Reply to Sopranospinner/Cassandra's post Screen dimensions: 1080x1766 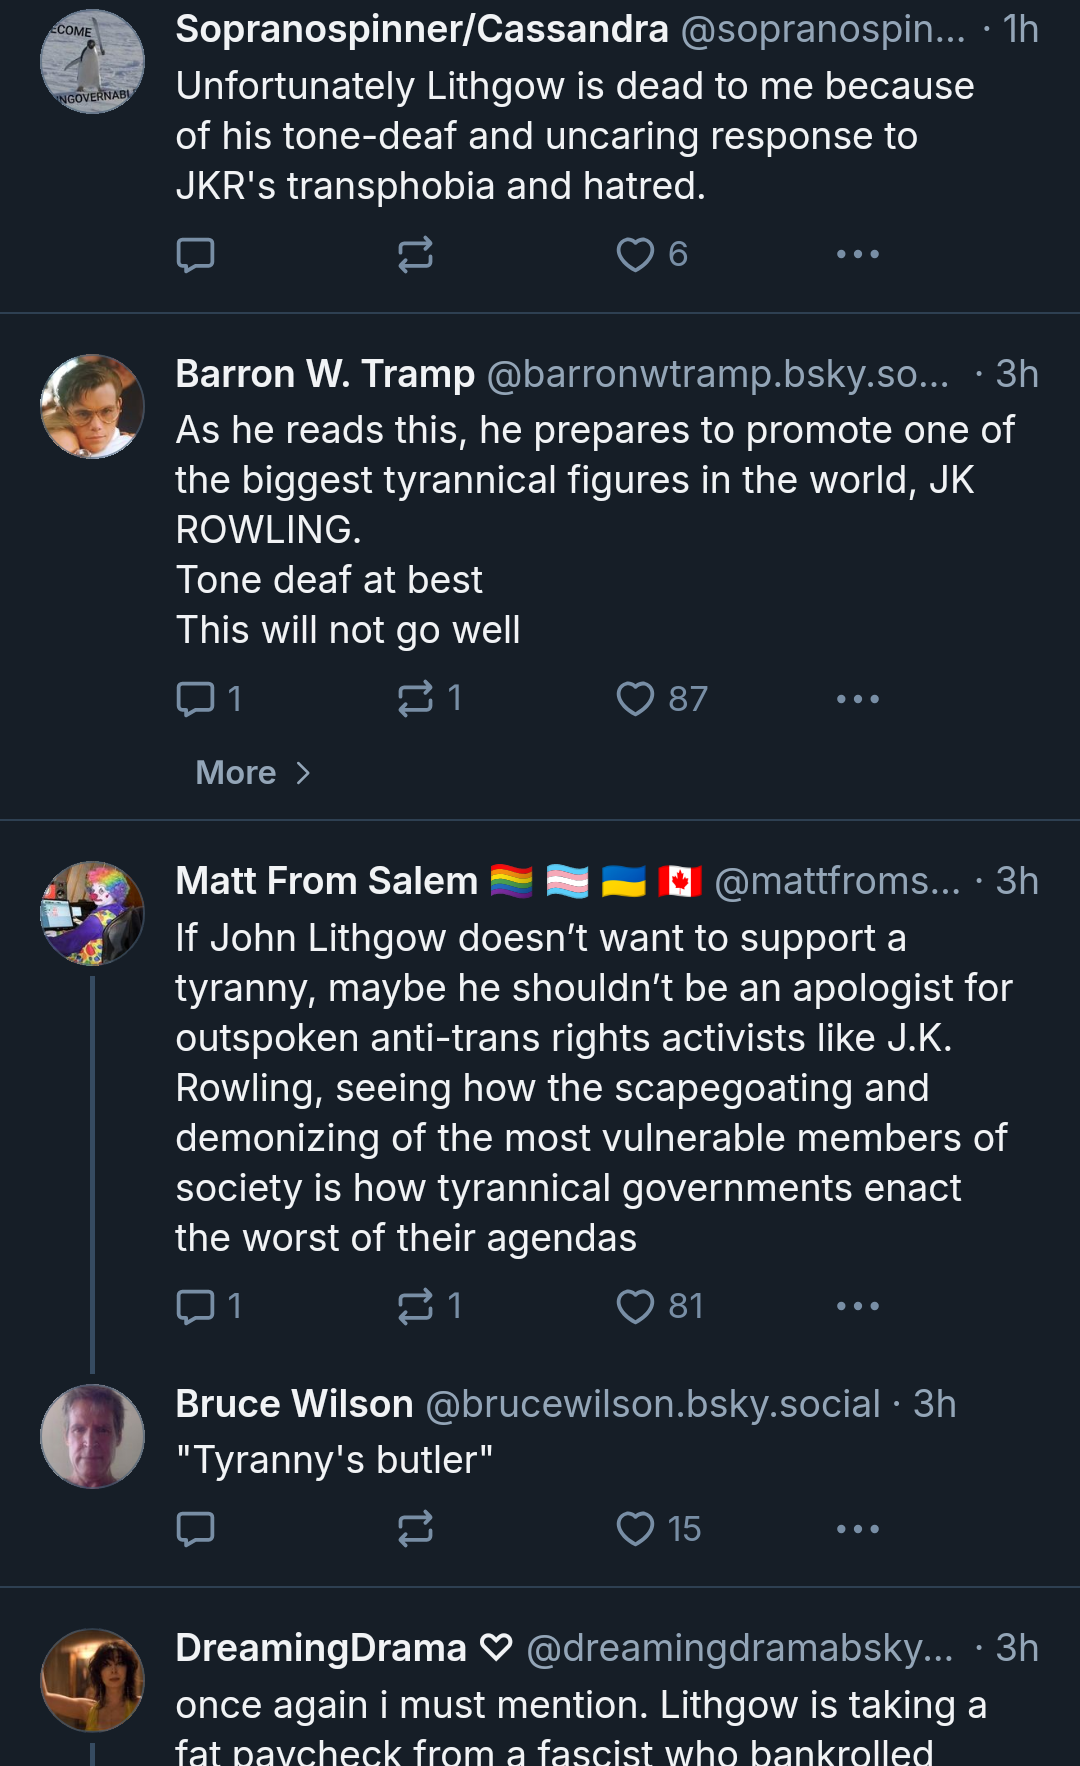195,255
